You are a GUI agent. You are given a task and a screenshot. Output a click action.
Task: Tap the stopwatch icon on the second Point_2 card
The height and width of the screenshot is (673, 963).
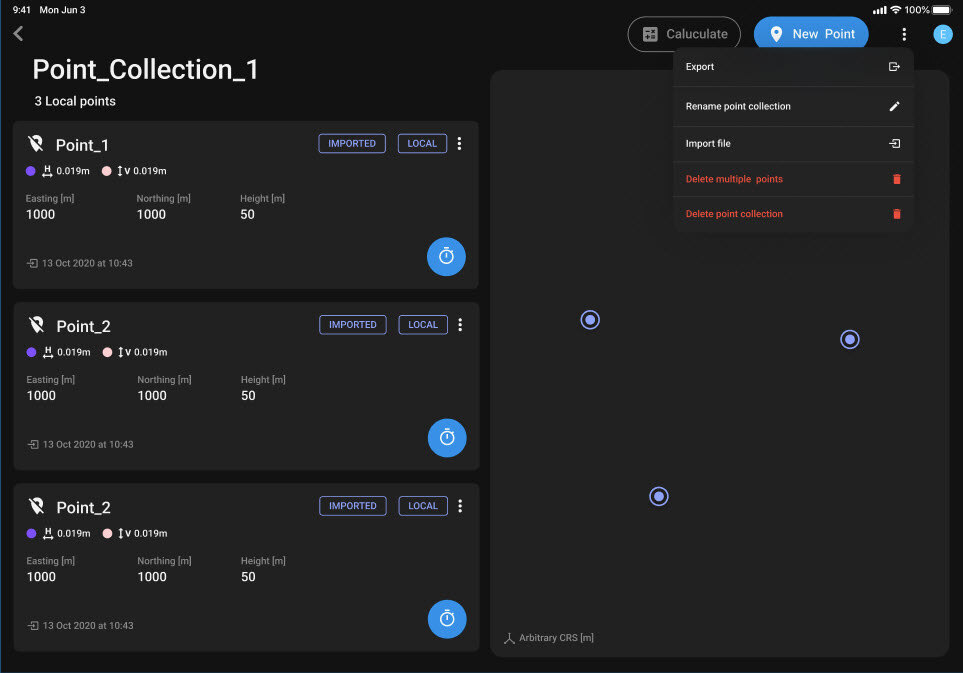[446, 619]
